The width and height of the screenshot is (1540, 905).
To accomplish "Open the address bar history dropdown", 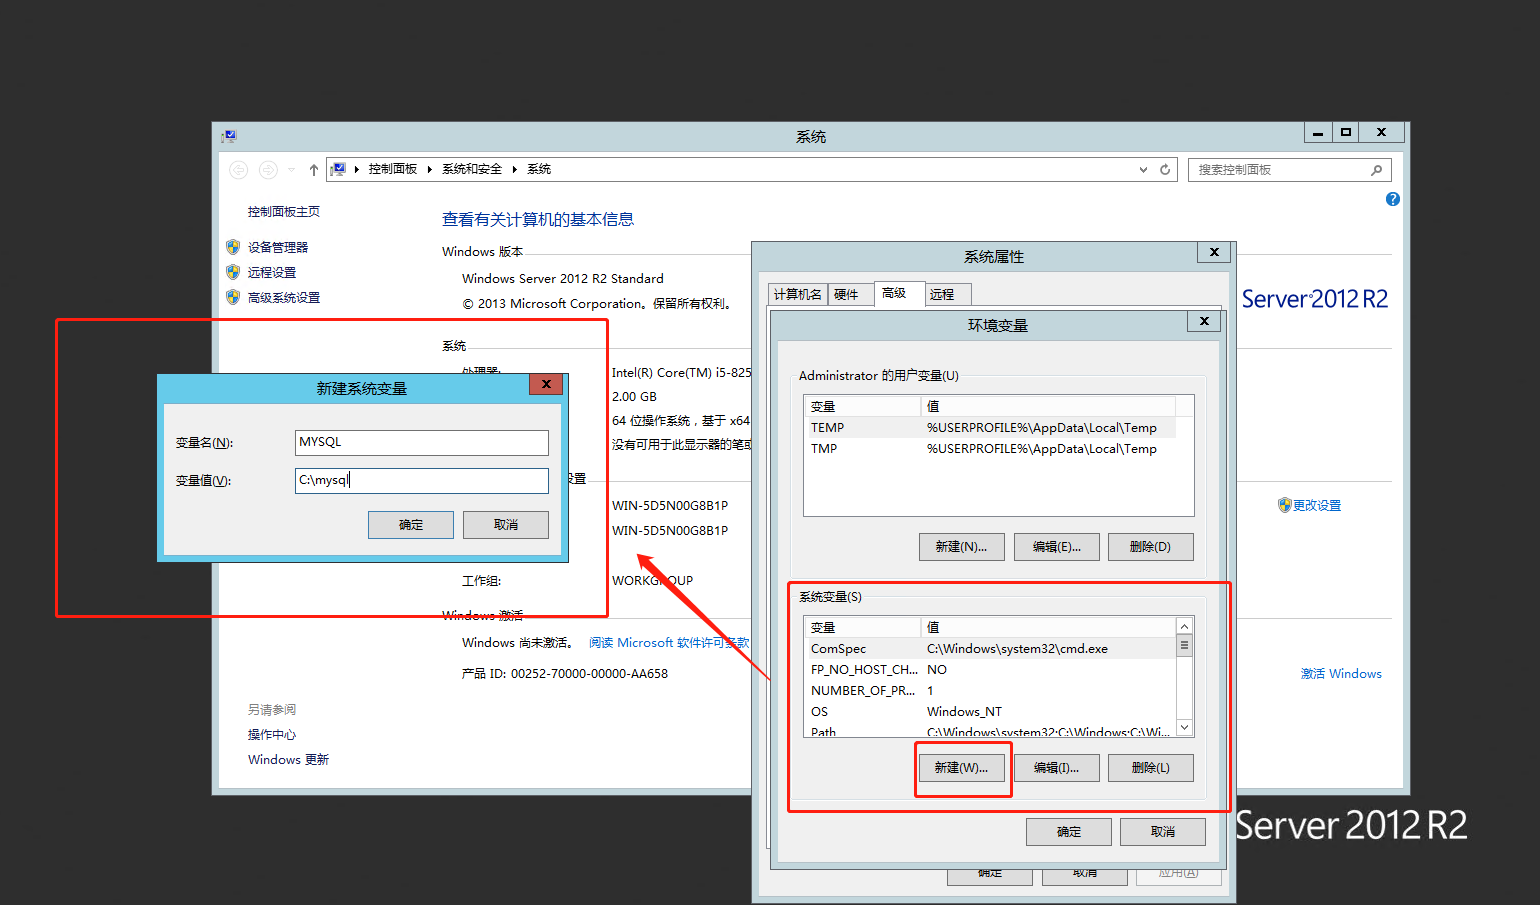I will pos(1142,169).
